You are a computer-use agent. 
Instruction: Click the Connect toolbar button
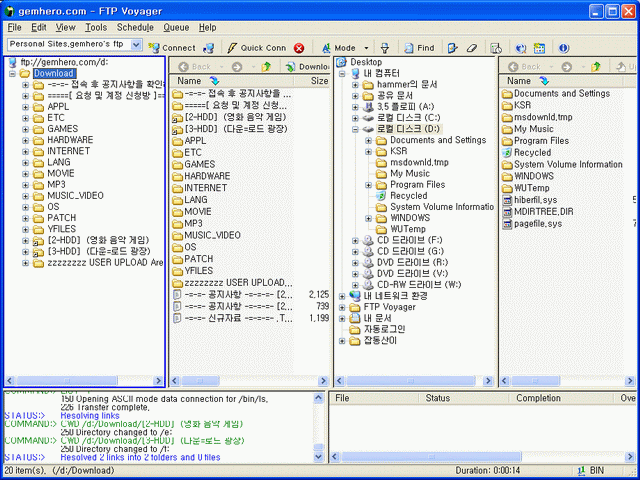pyautogui.click(x=172, y=48)
